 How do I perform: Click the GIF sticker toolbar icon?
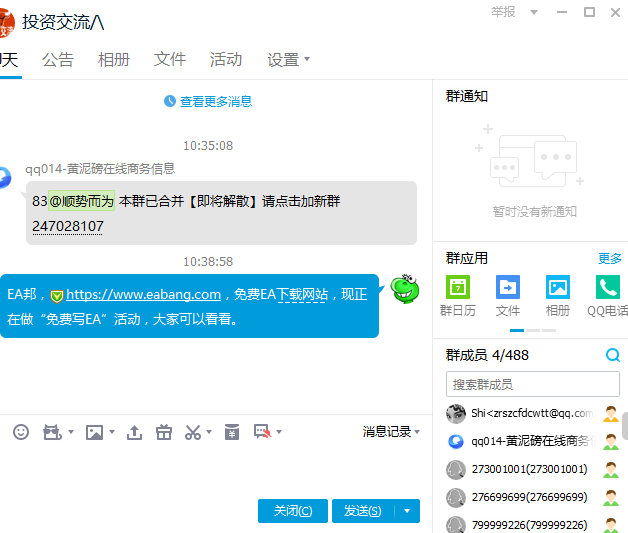(52, 432)
